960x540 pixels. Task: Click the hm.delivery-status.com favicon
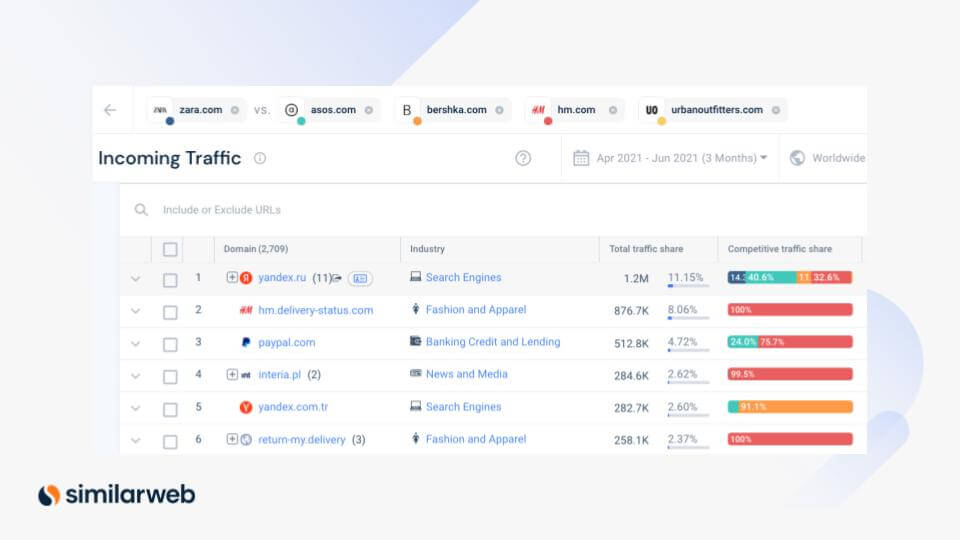(x=246, y=310)
